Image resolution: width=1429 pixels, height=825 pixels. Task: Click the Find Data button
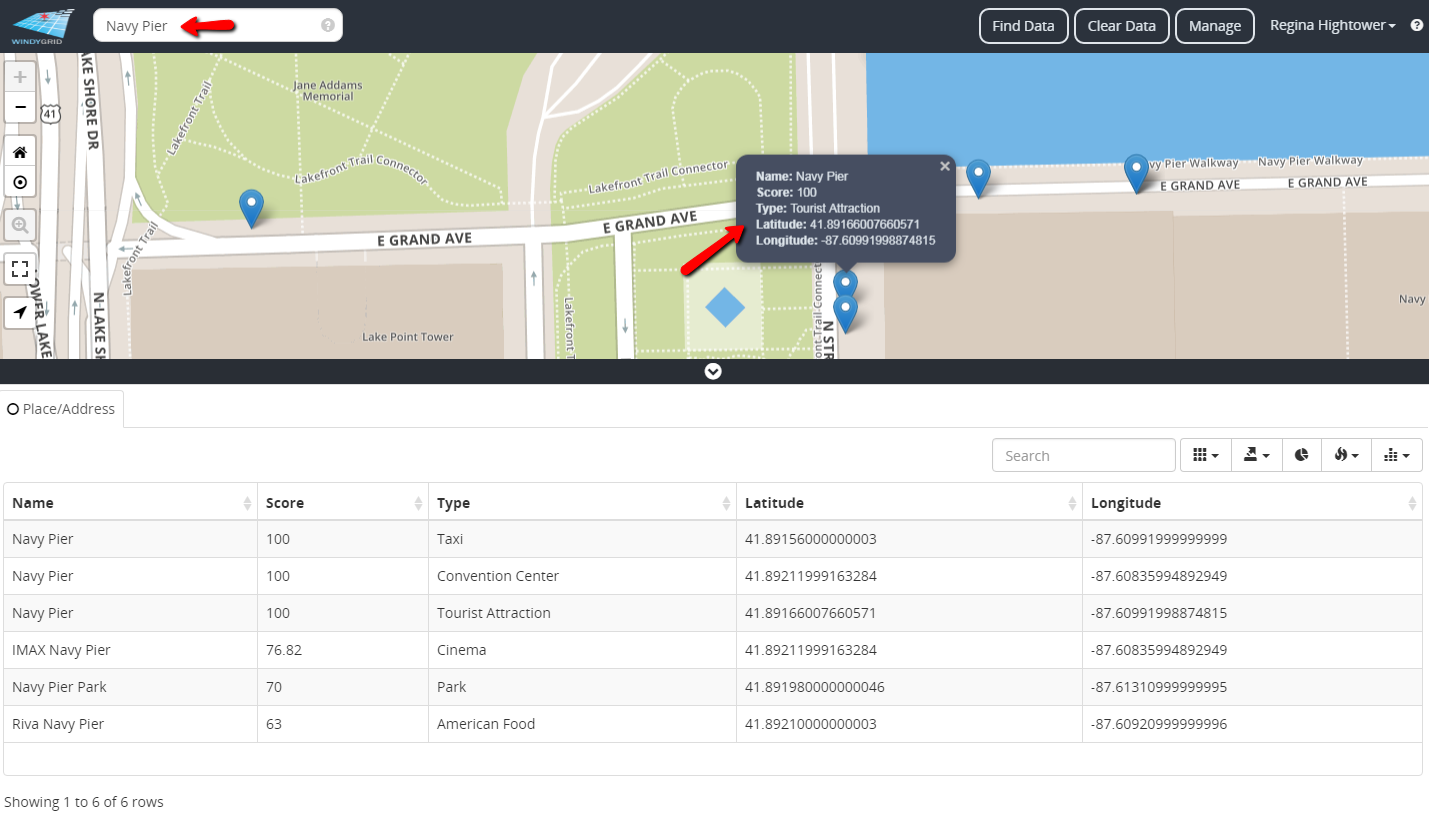coord(1023,26)
